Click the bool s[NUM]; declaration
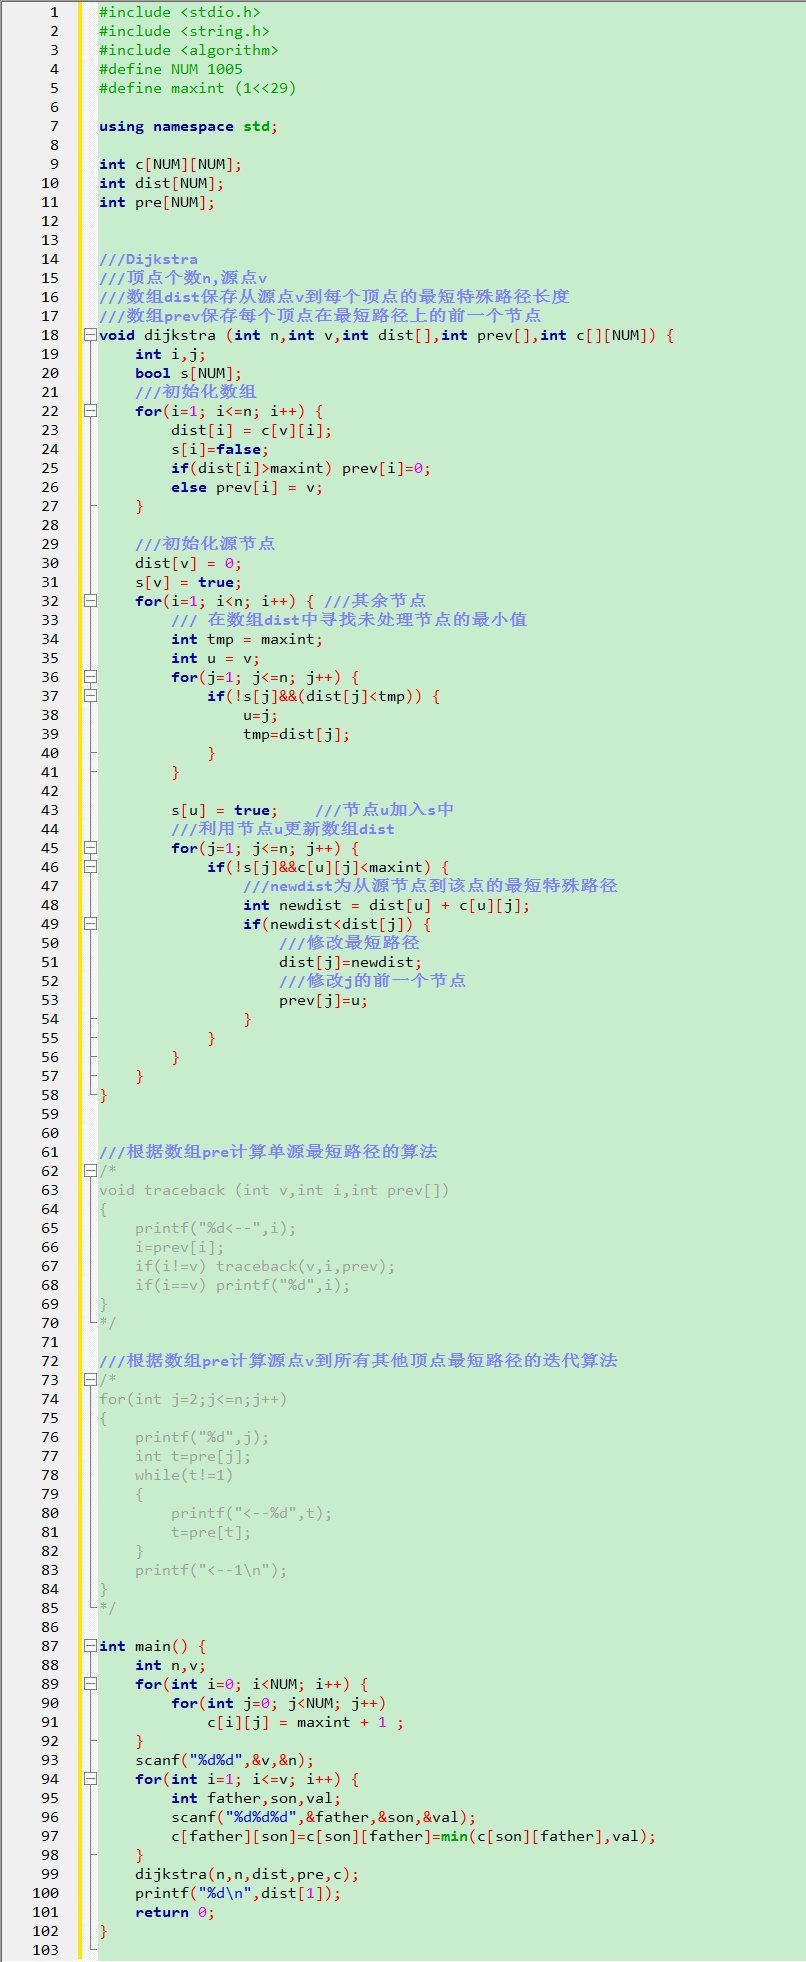Screen dimensions: 806x1962 [189, 373]
